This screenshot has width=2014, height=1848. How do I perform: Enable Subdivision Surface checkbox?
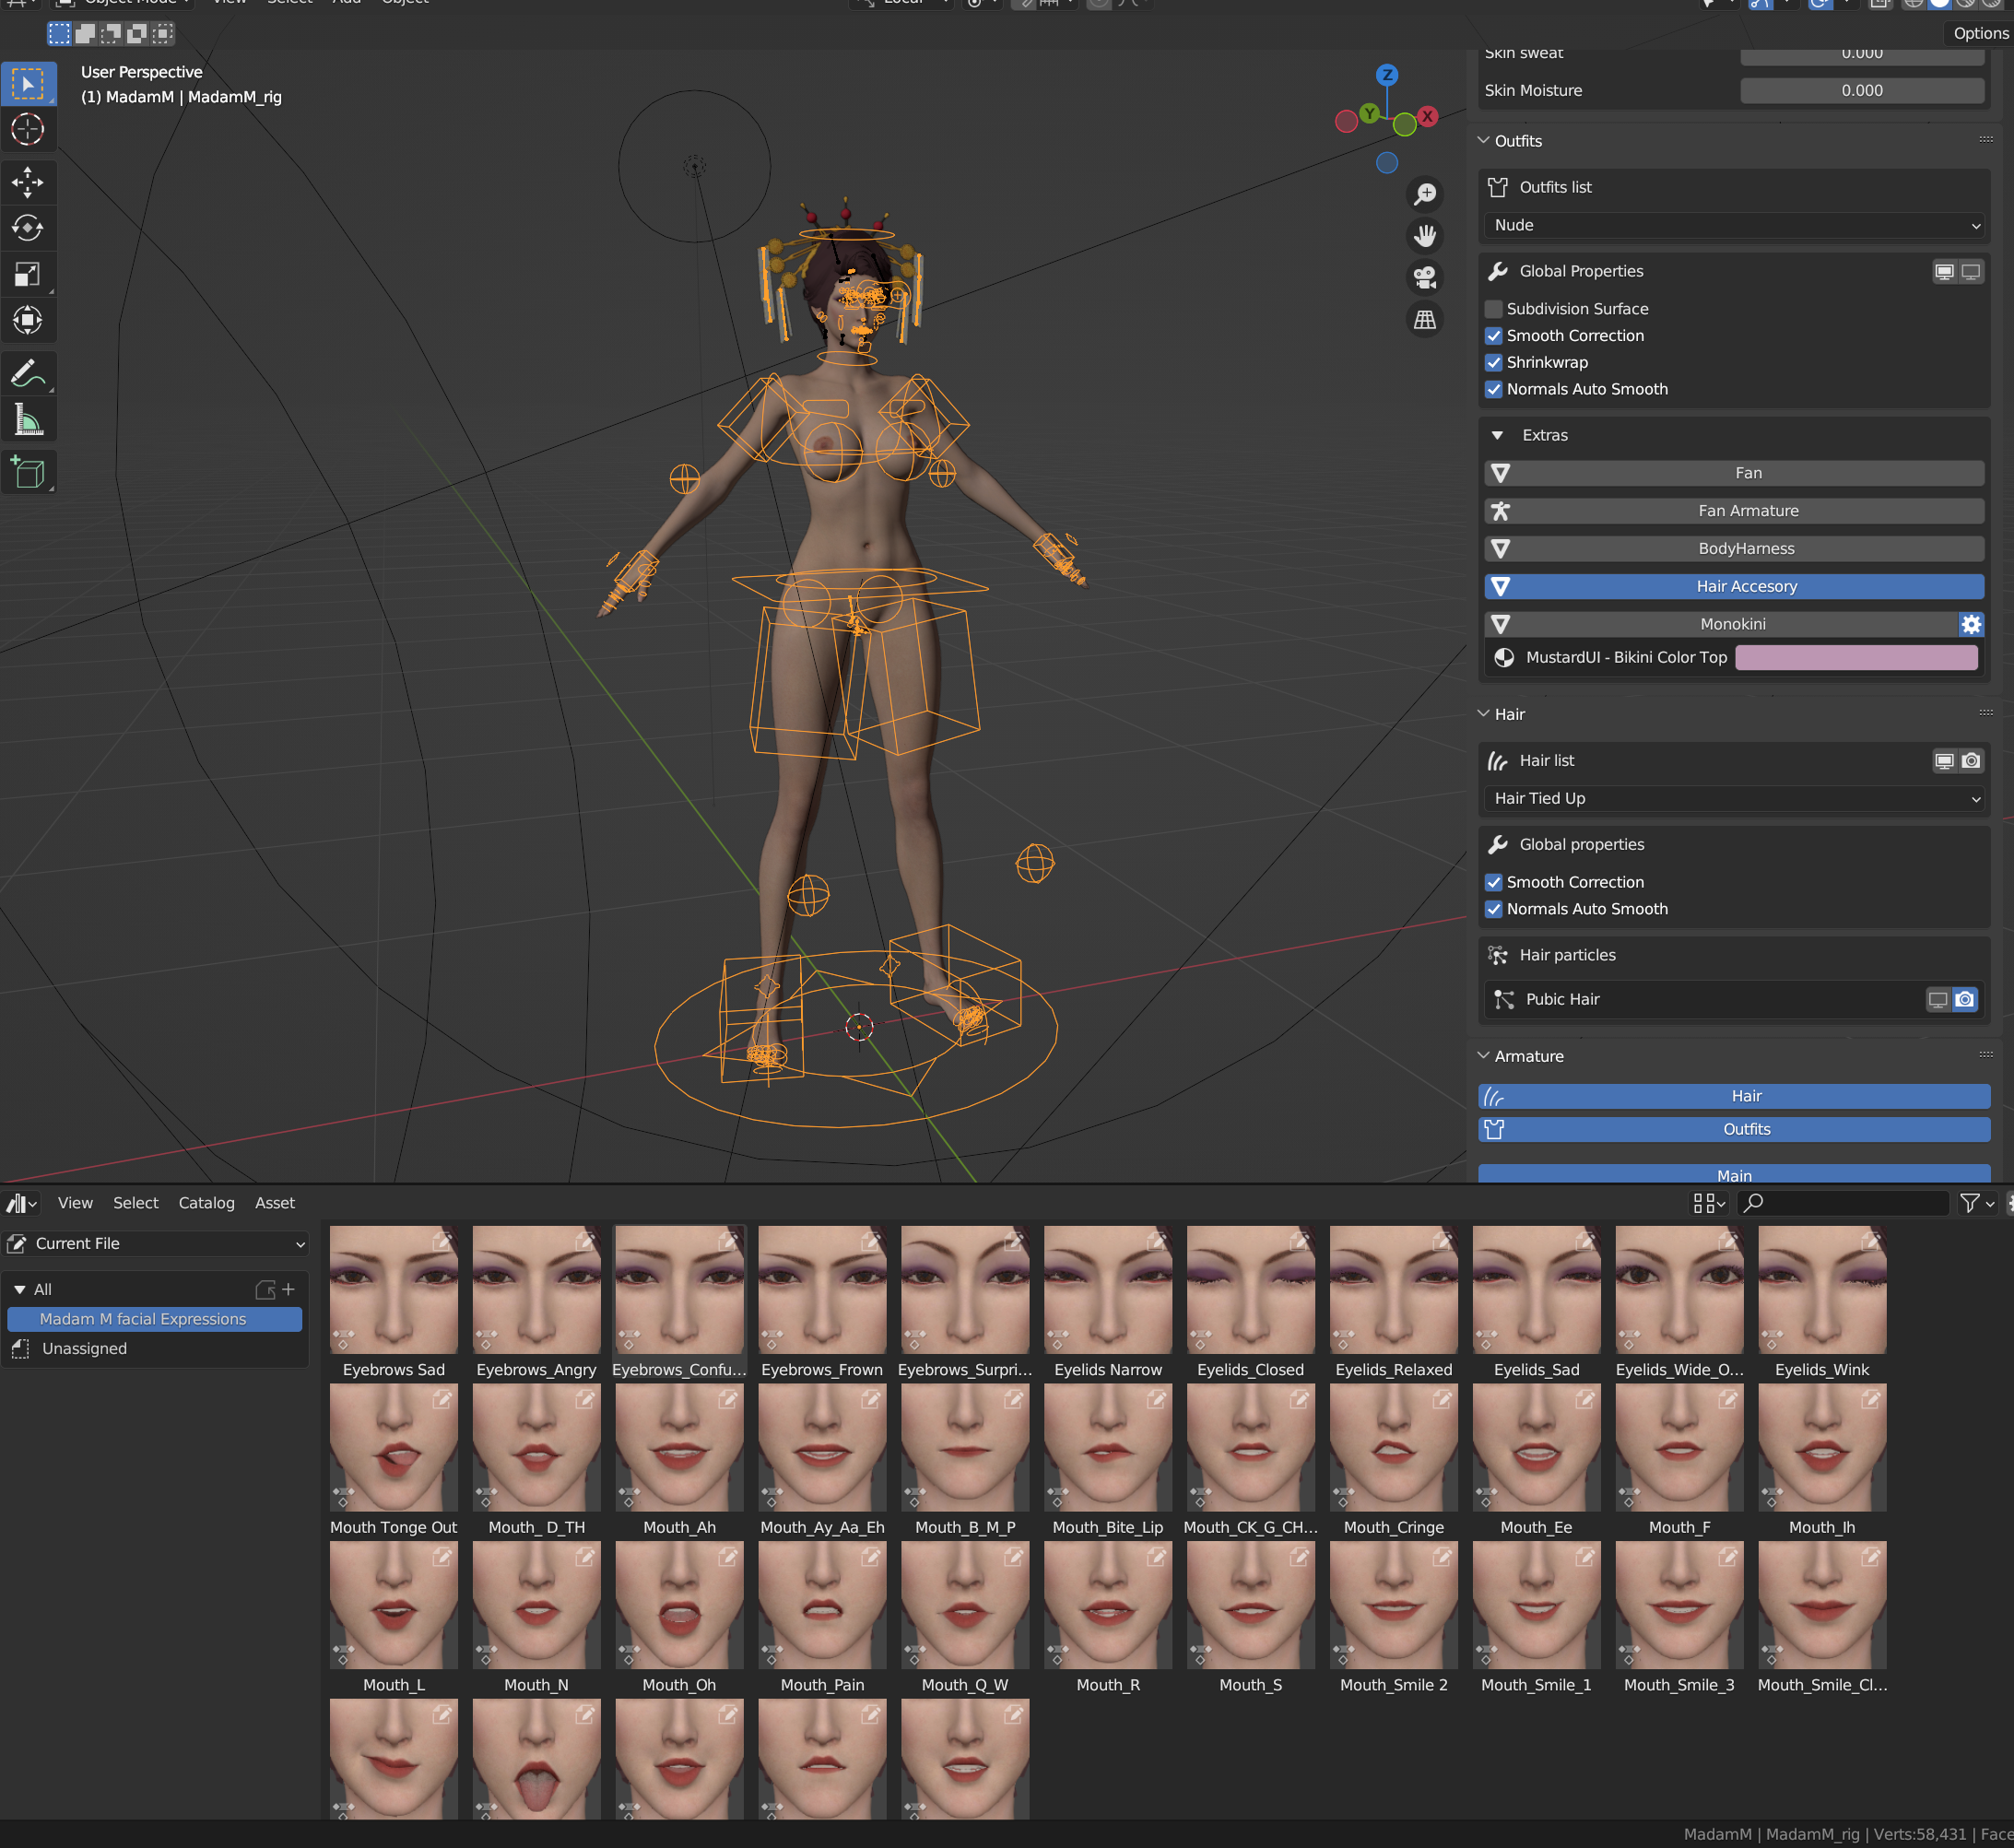coord(1494,309)
